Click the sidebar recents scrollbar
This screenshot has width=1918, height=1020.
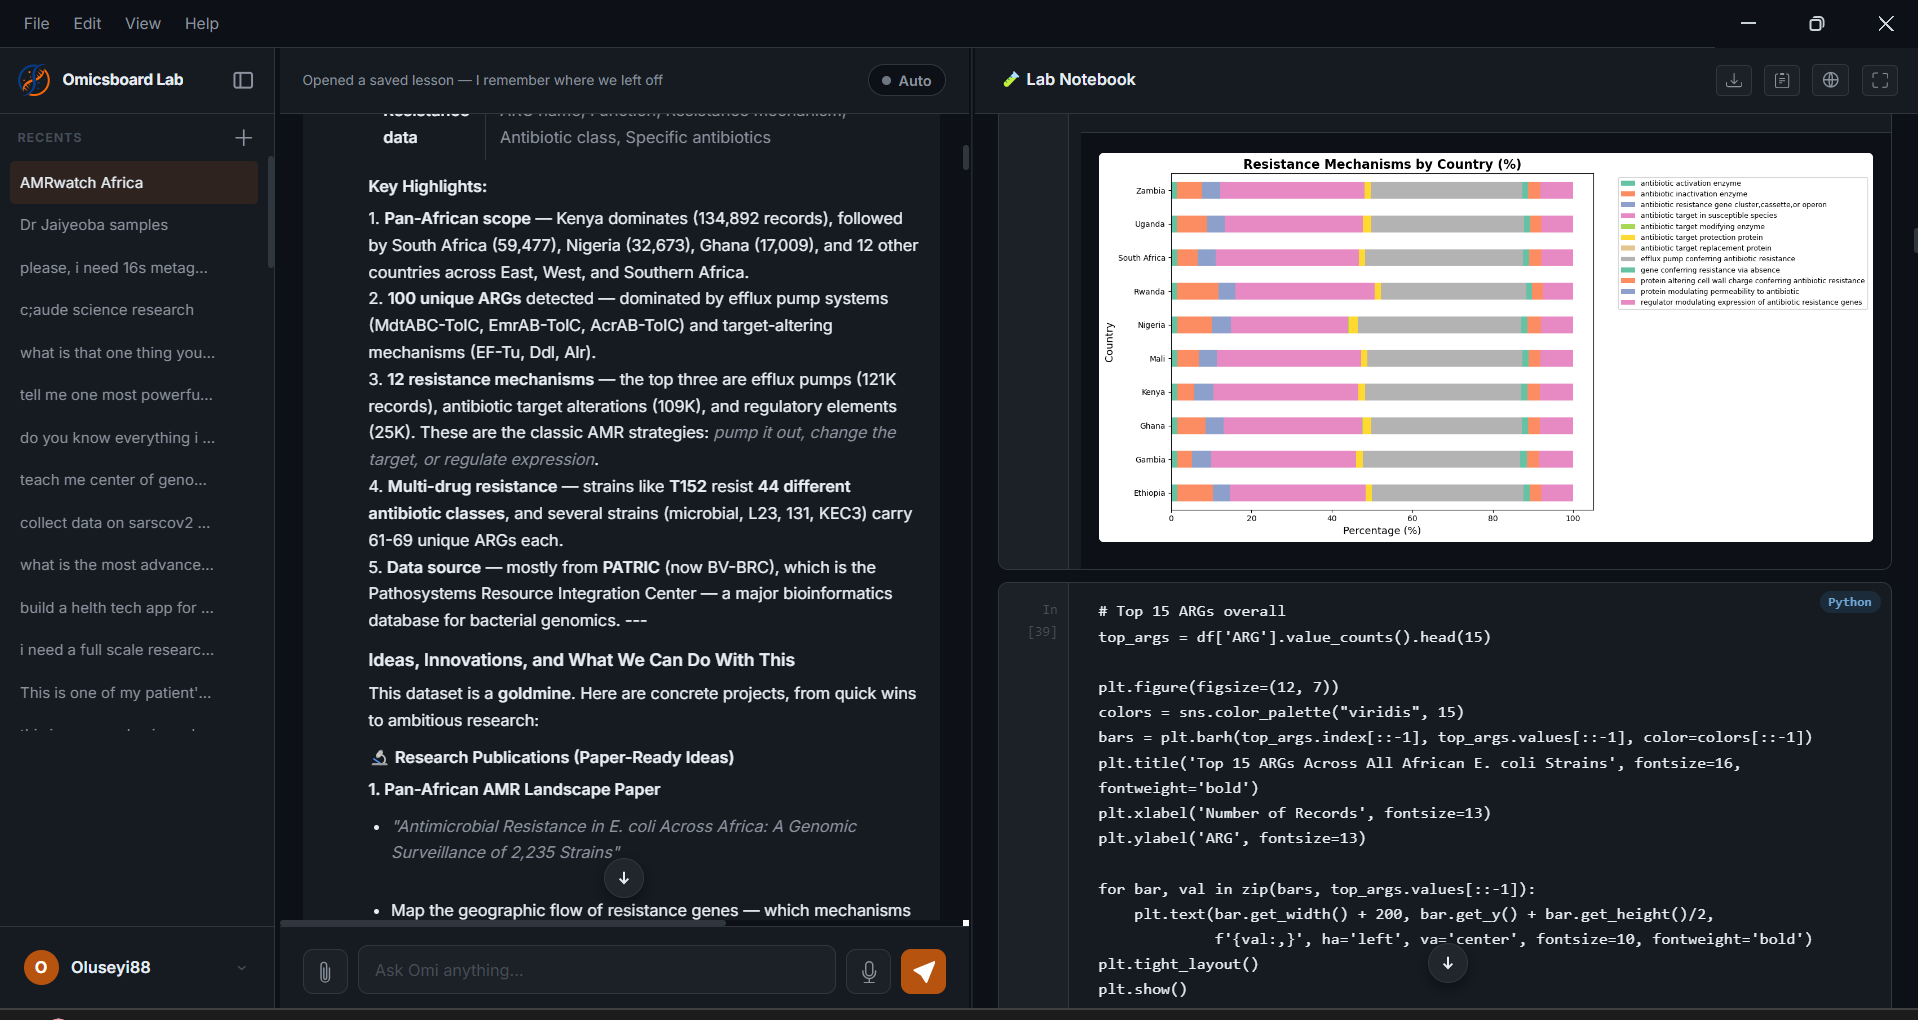pyautogui.click(x=270, y=212)
